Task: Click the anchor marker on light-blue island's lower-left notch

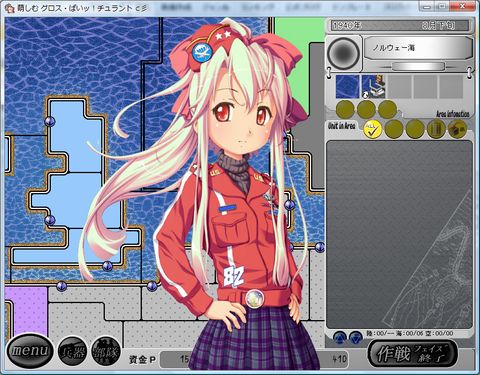Action: click(50, 220)
